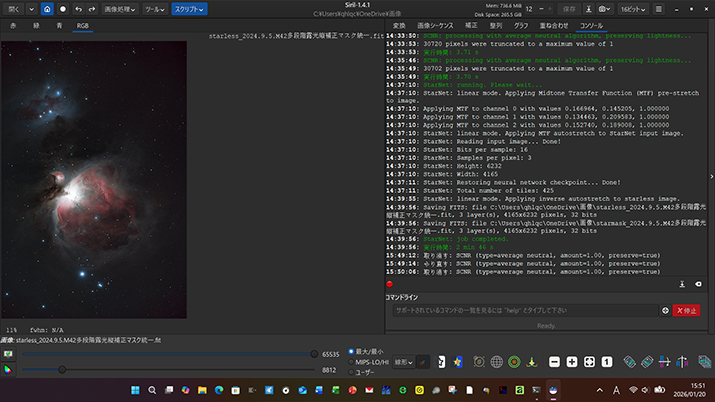Click the zoom in plus icon
The height and width of the screenshot is (402, 715).
pos(570,361)
